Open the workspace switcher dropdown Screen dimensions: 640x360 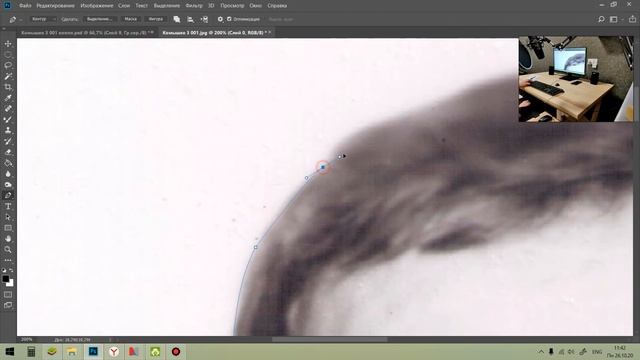[x=616, y=19]
